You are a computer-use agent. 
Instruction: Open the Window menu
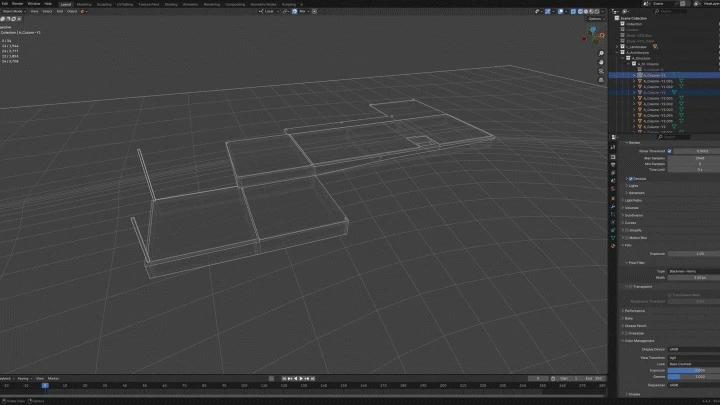coord(34,4)
